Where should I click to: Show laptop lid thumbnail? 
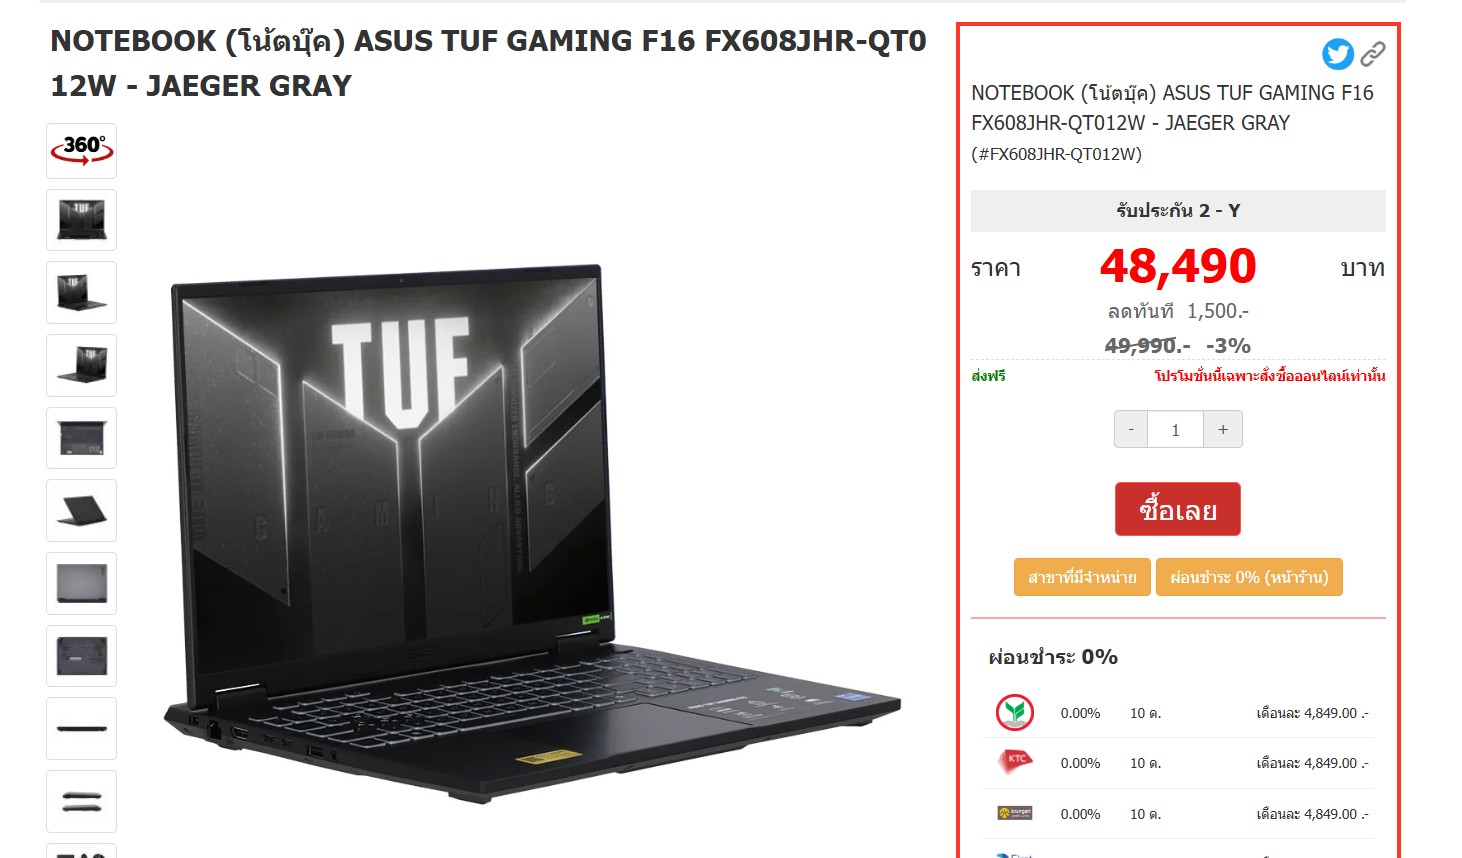[81, 584]
